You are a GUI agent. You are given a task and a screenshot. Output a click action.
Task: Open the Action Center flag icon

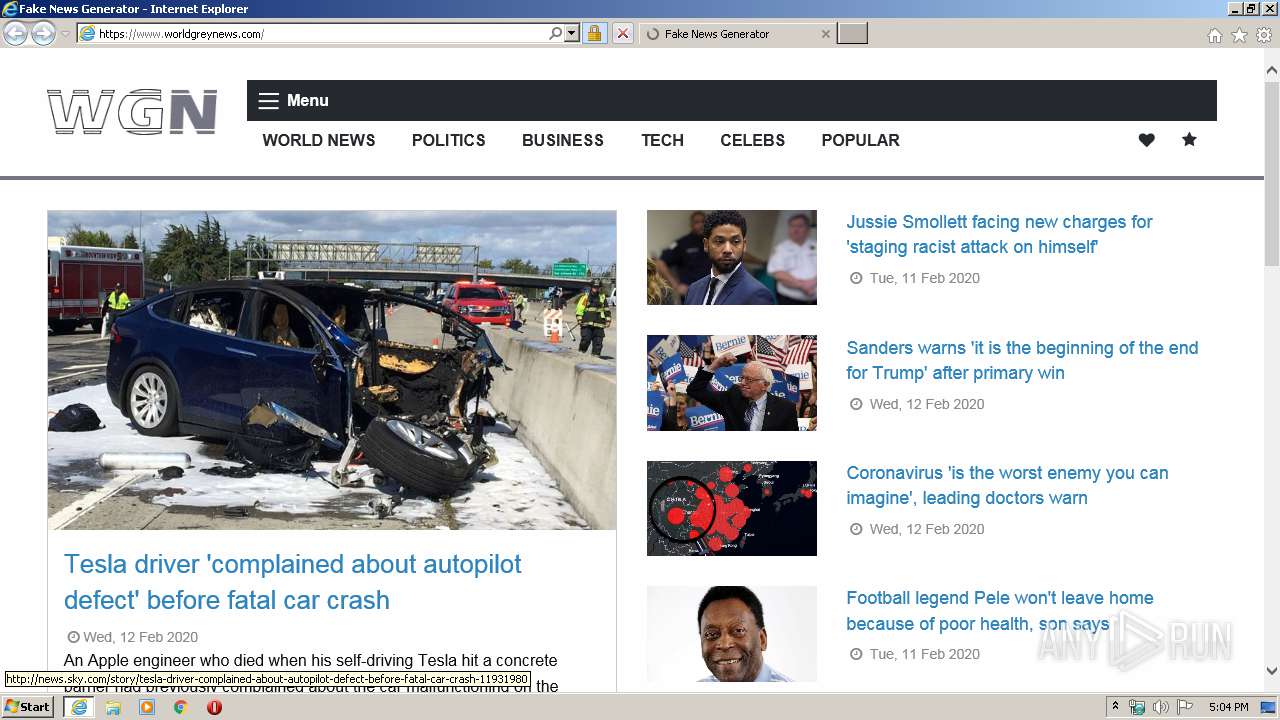1185,707
